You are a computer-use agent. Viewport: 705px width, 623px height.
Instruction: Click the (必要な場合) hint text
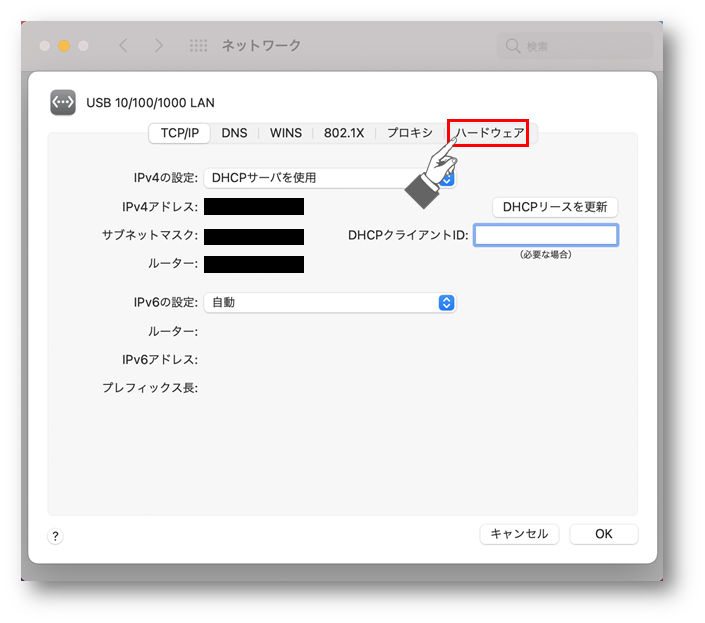[x=545, y=254]
